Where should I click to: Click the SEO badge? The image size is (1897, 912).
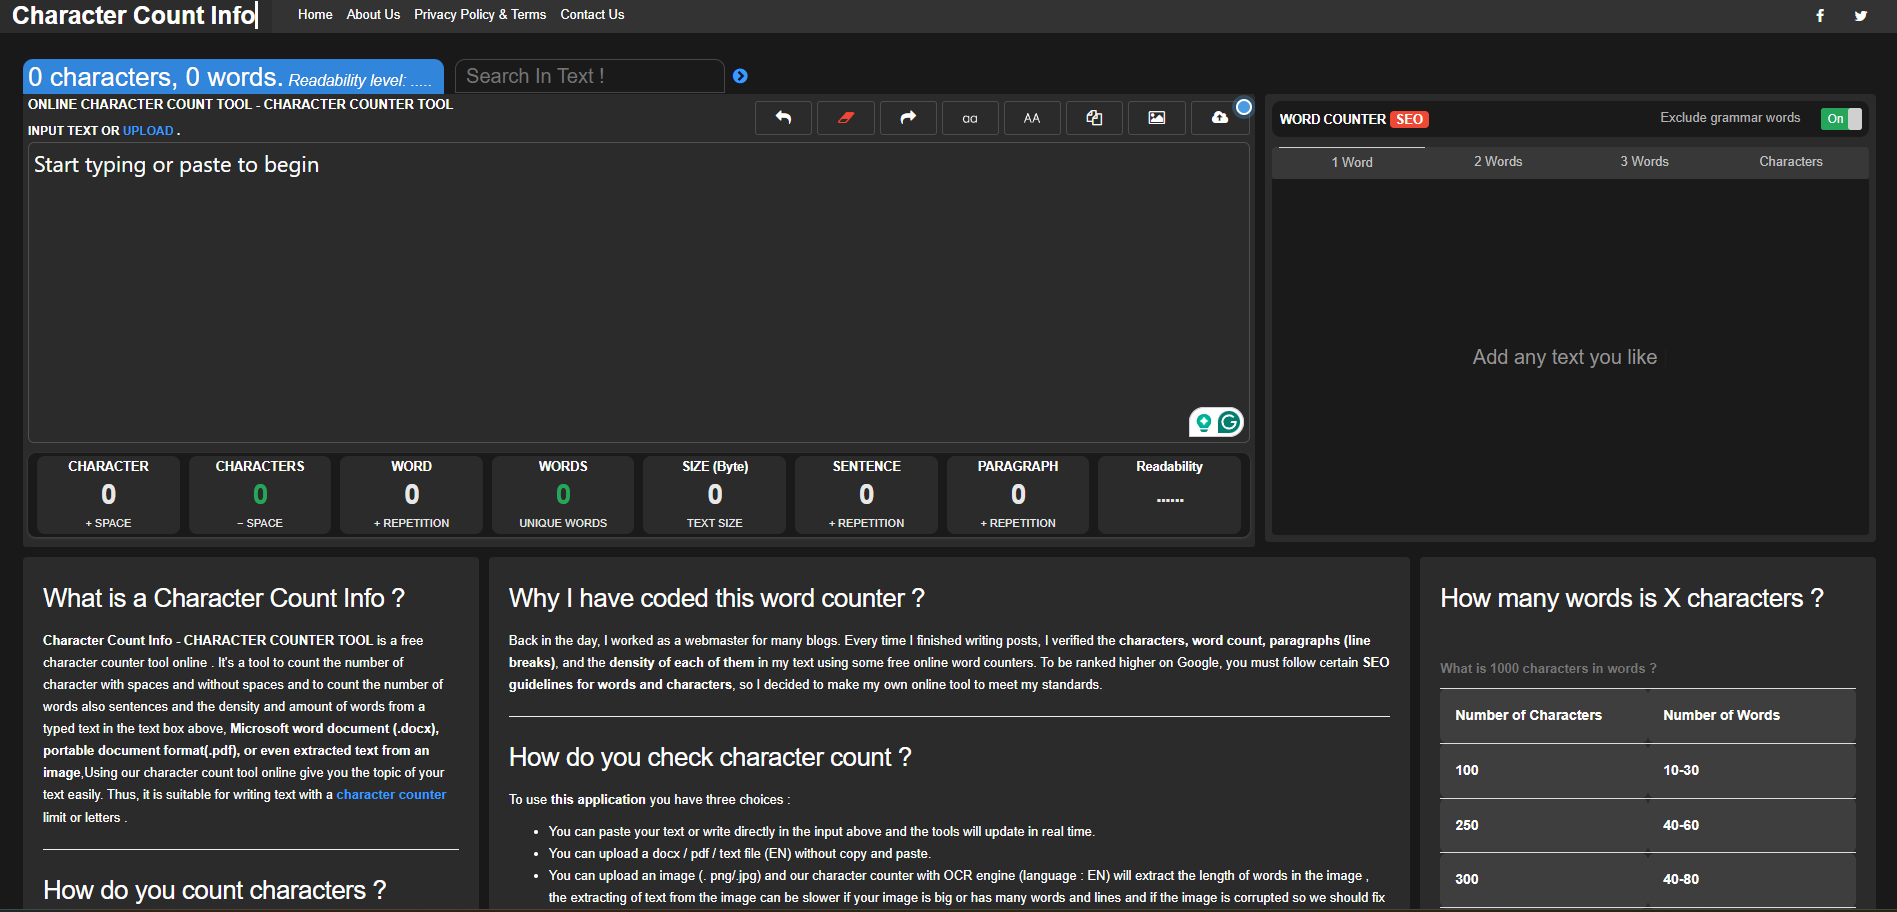pyautogui.click(x=1409, y=119)
